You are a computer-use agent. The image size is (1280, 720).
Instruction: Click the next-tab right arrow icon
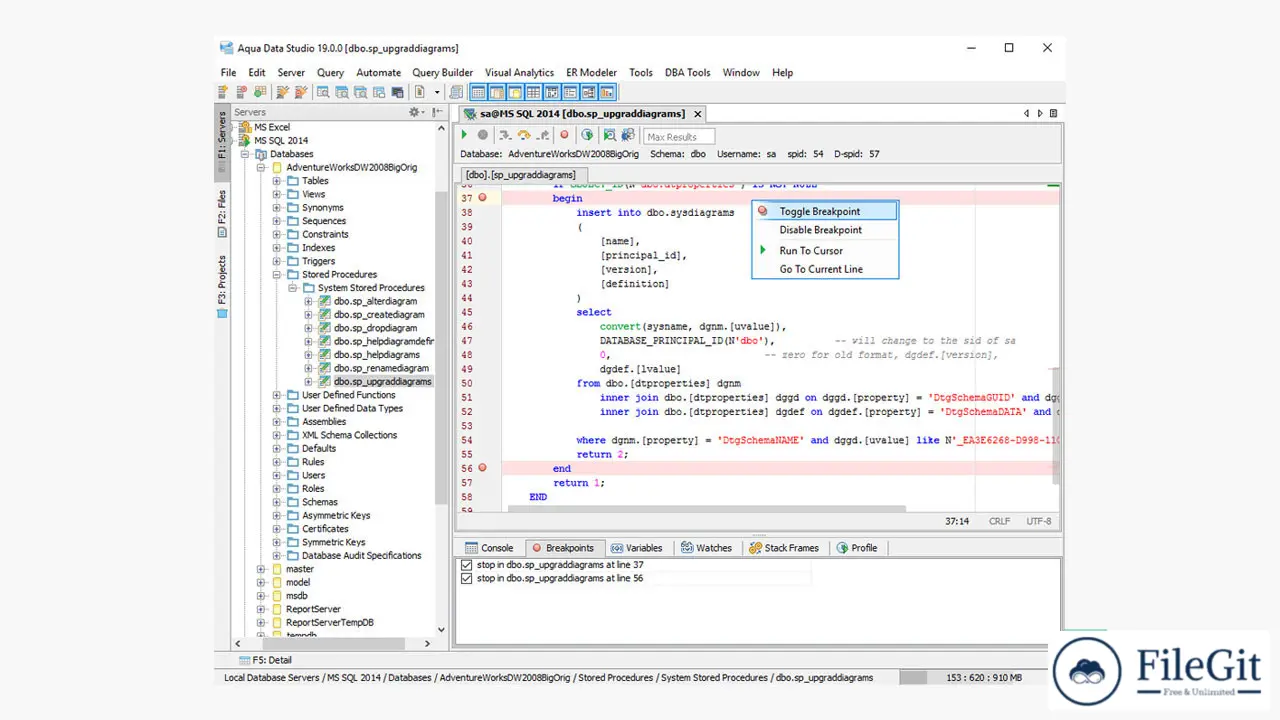(1040, 113)
